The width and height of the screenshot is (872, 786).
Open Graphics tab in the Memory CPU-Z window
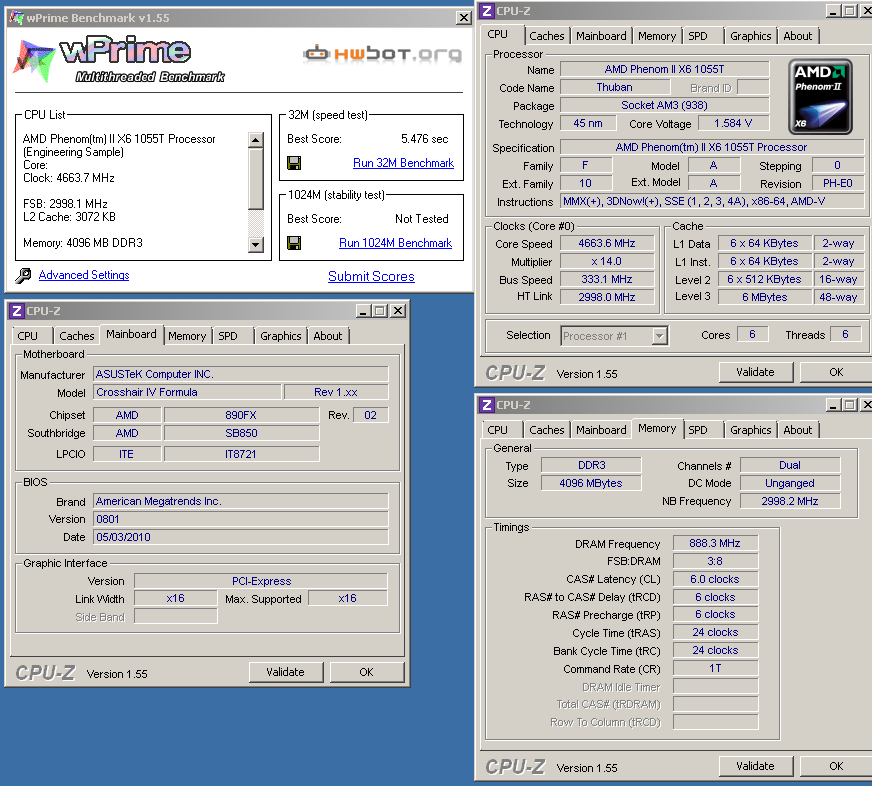tap(750, 430)
